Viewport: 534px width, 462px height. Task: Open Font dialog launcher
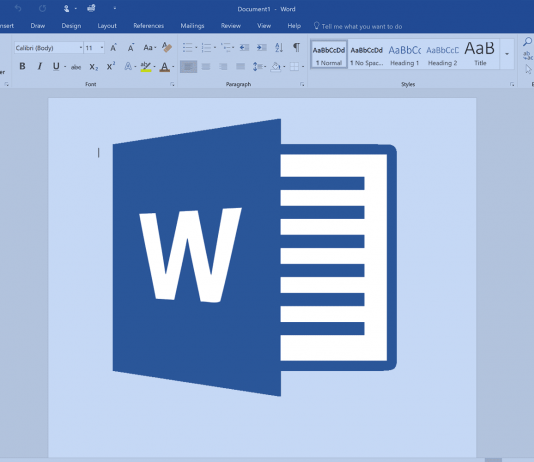point(172,84)
